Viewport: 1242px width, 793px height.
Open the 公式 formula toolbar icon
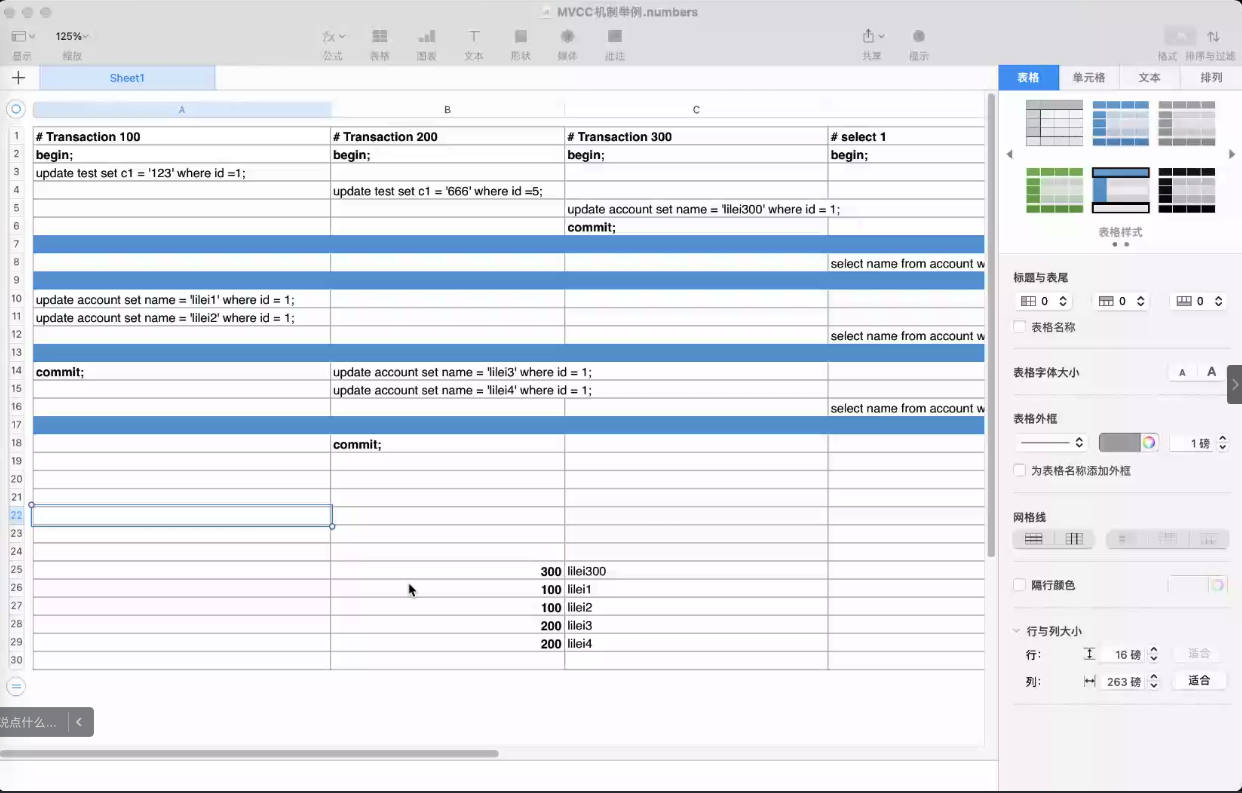point(333,36)
